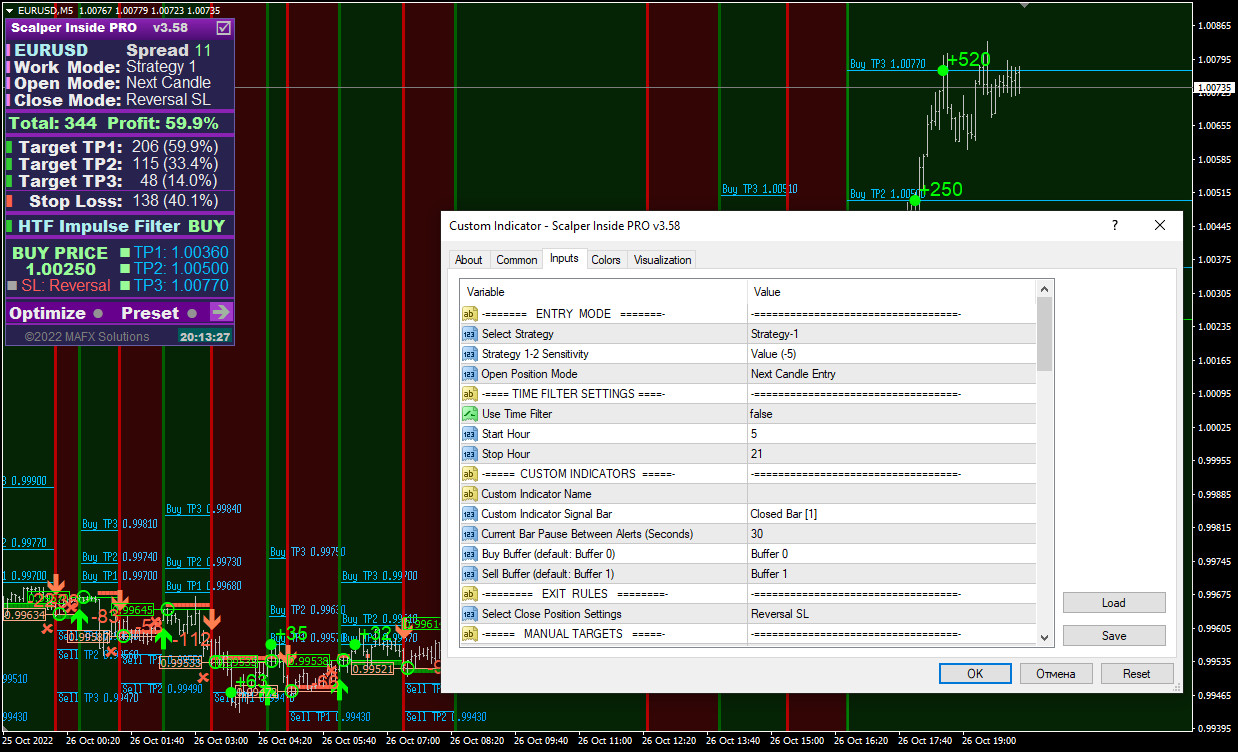Click the scrollbar thumb in the Inputs list
This screenshot has width=1238, height=752.
(1045, 334)
